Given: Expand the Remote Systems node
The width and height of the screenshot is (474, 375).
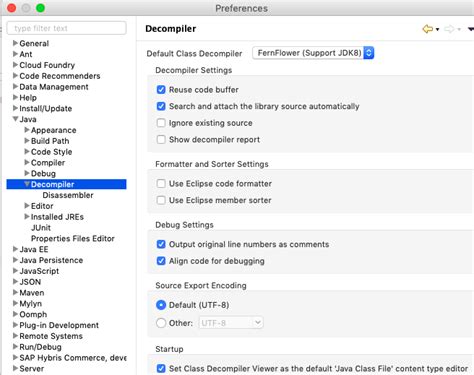Looking at the screenshot, I should coord(15,336).
